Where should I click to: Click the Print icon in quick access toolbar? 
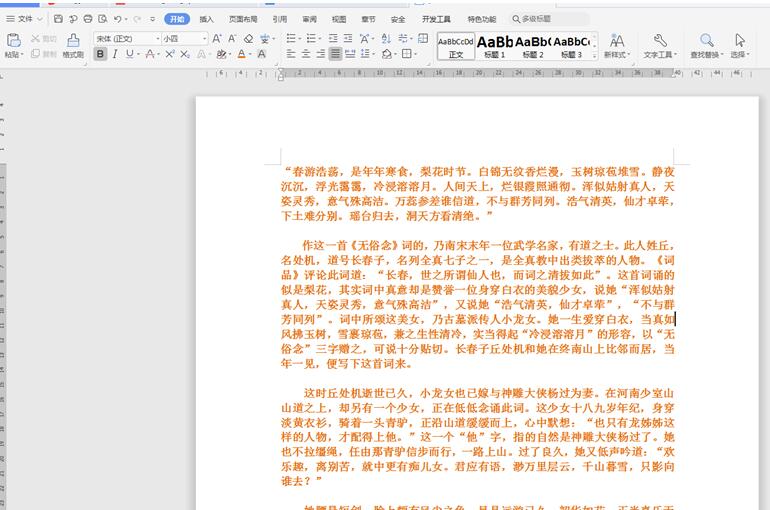coord(88,19)
